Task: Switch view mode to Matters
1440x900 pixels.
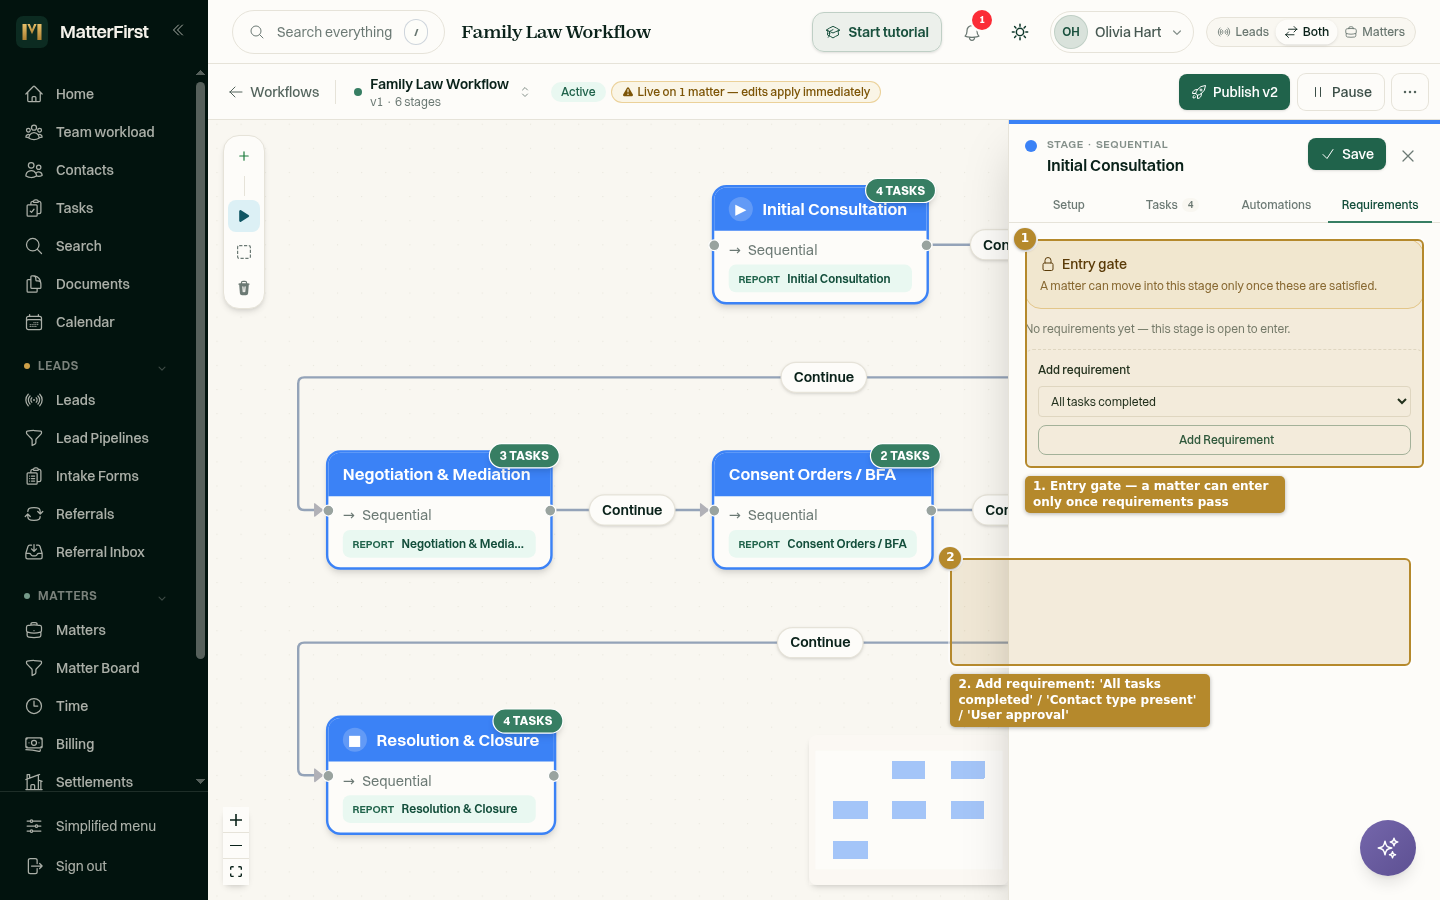Action: (1375, 32)
